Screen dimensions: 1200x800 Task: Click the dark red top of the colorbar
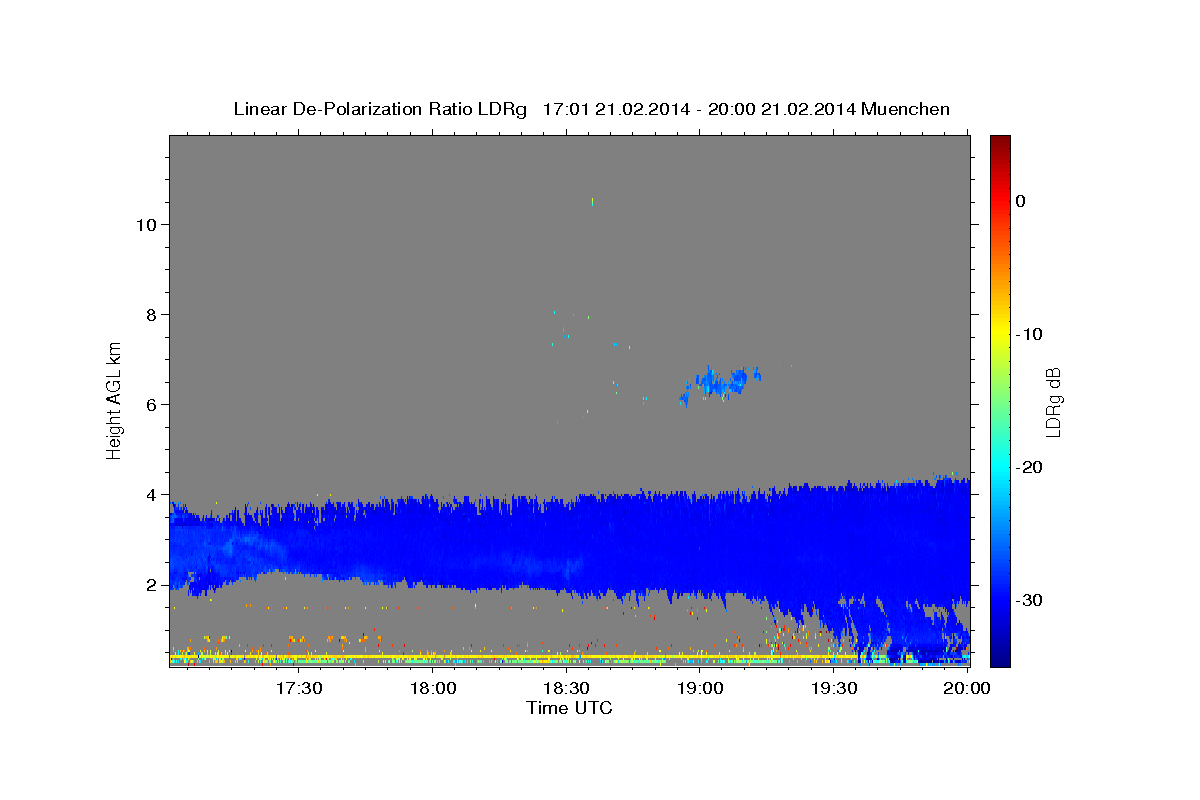pos(1000,143)
